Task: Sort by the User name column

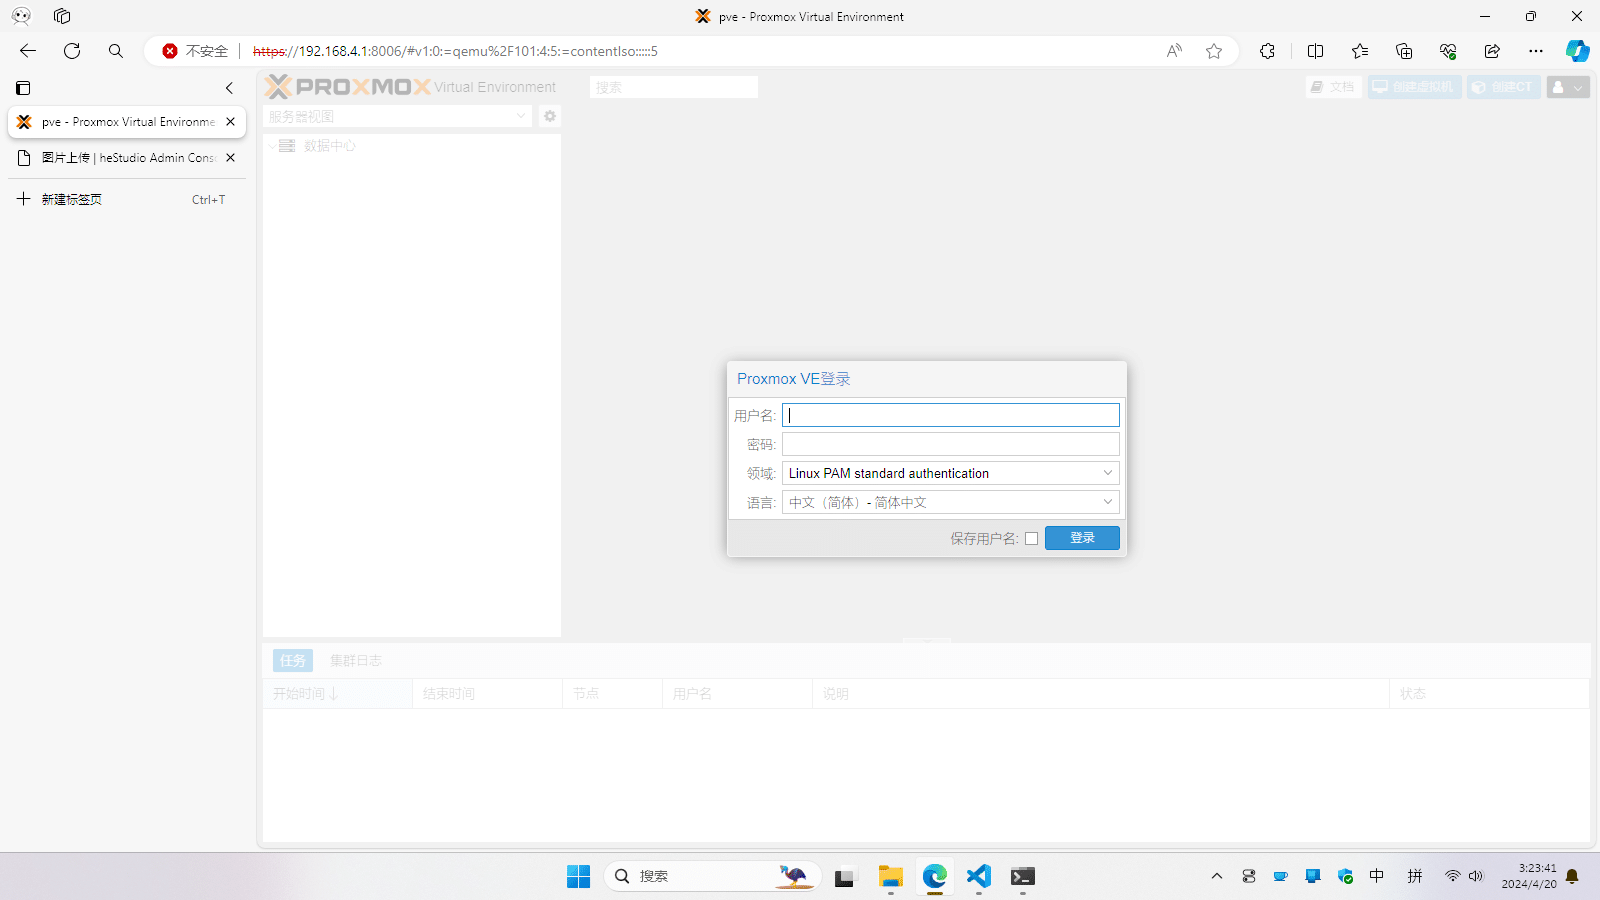Action: [x=737, y=694]
